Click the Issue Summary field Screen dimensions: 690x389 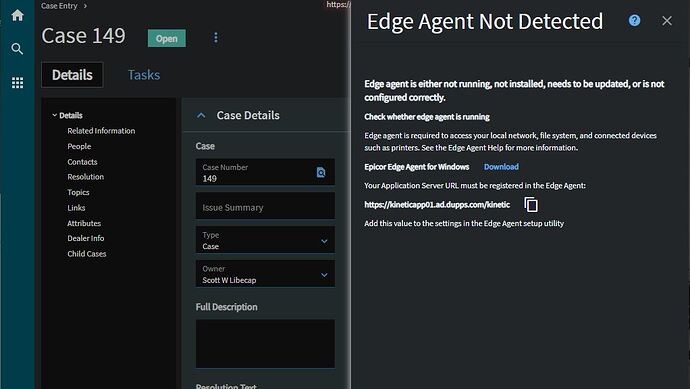265,206
